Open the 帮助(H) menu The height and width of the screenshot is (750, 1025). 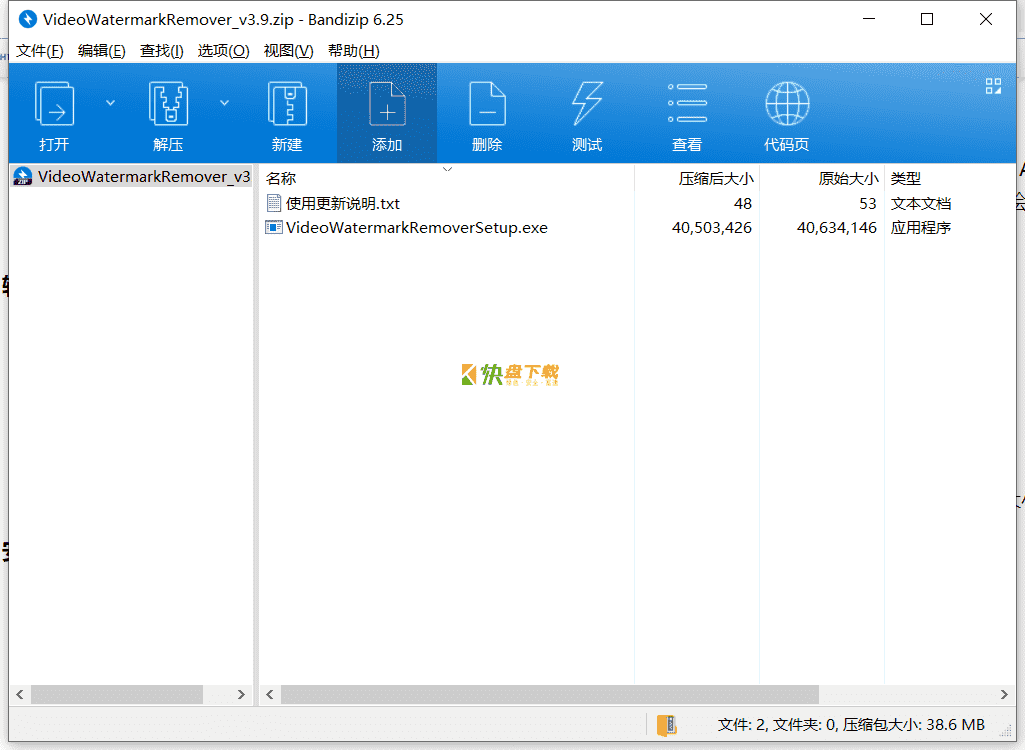(x=354, y=50)
